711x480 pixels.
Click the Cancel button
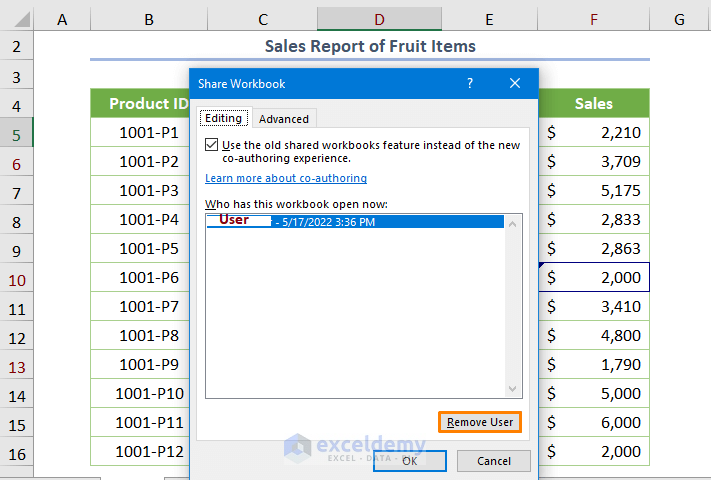(493, 461)
